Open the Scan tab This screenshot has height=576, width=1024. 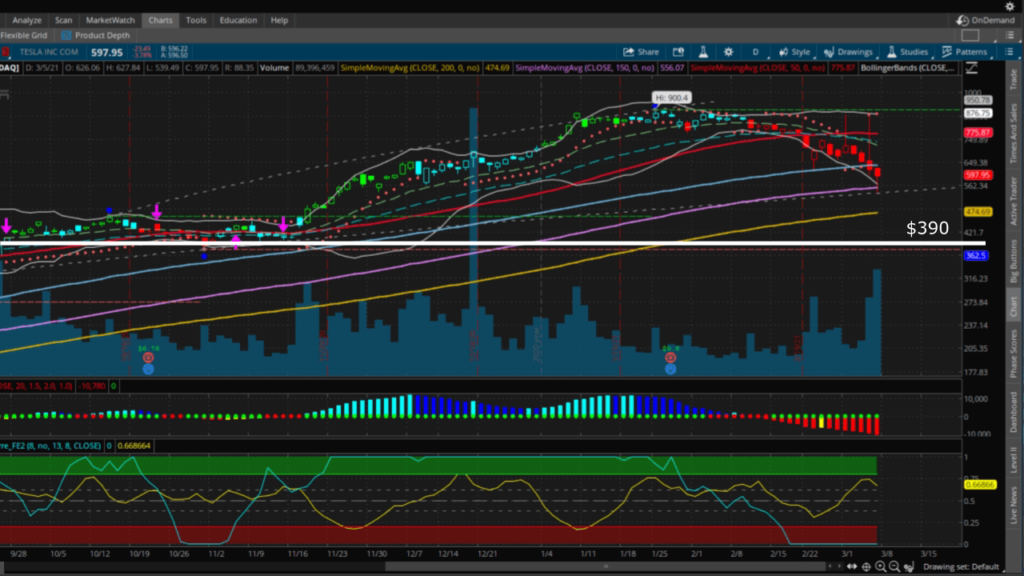click(x=63, y=20)
